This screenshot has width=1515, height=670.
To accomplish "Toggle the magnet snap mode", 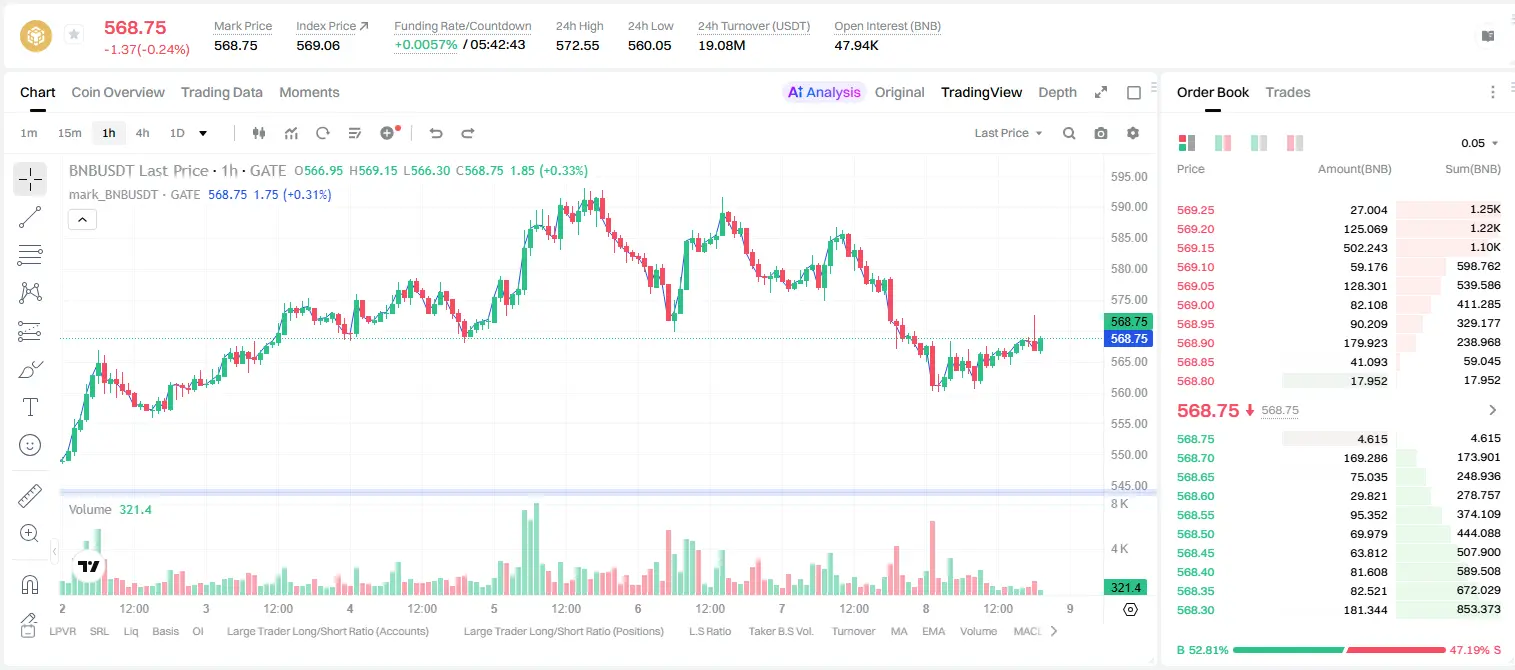I will [30, 584].
